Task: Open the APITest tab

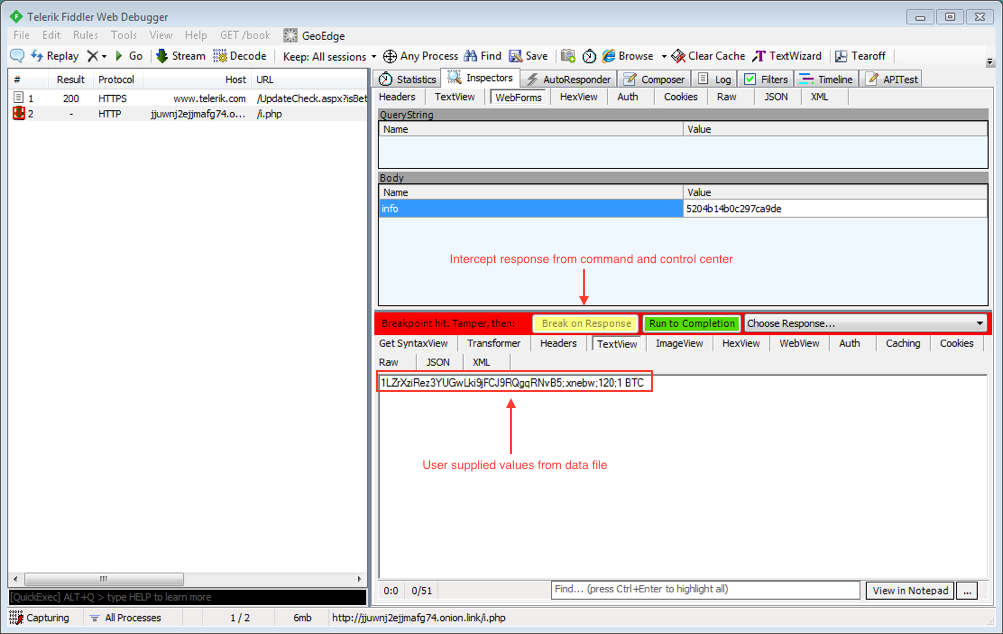Action: click(892, 79)
